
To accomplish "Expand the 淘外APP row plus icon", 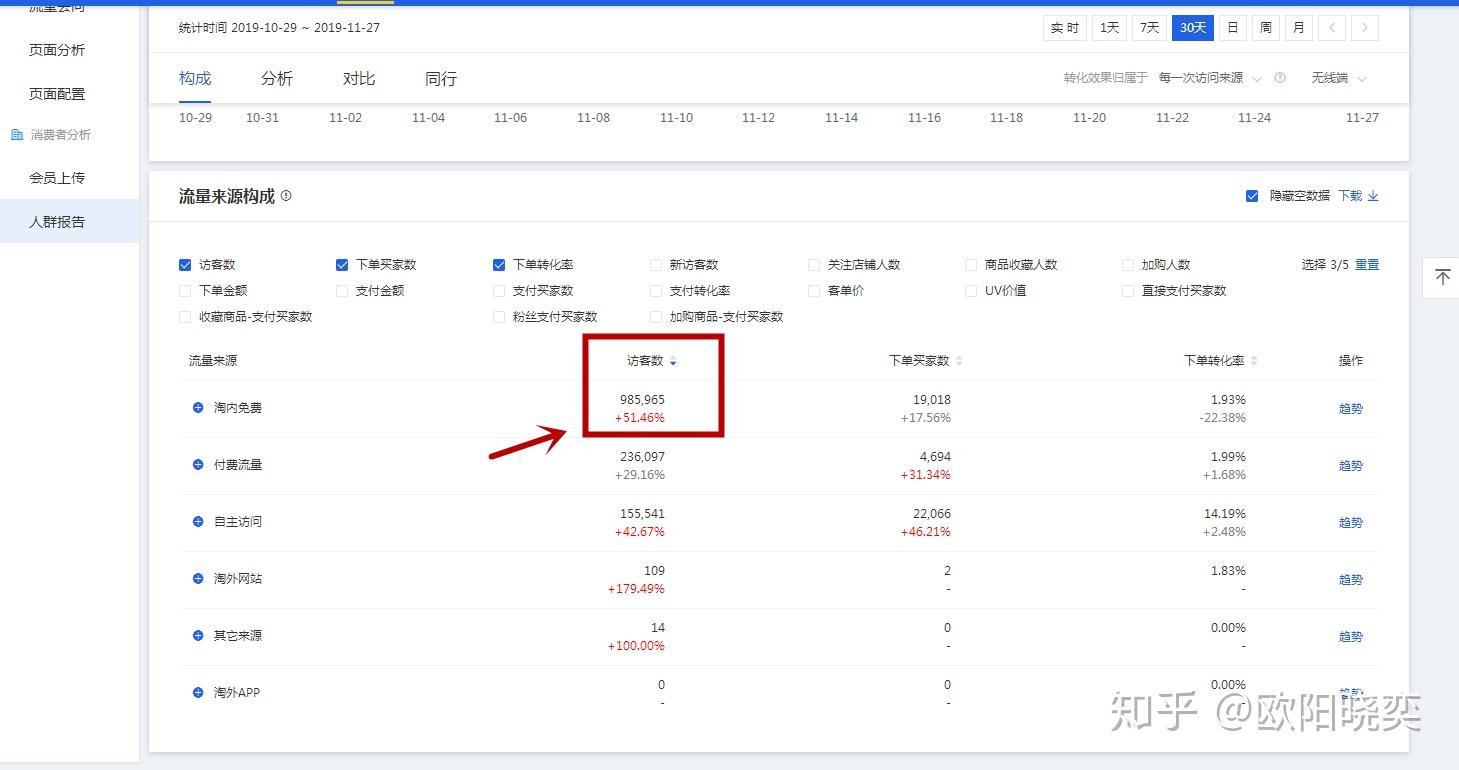I will coord(198,693).
